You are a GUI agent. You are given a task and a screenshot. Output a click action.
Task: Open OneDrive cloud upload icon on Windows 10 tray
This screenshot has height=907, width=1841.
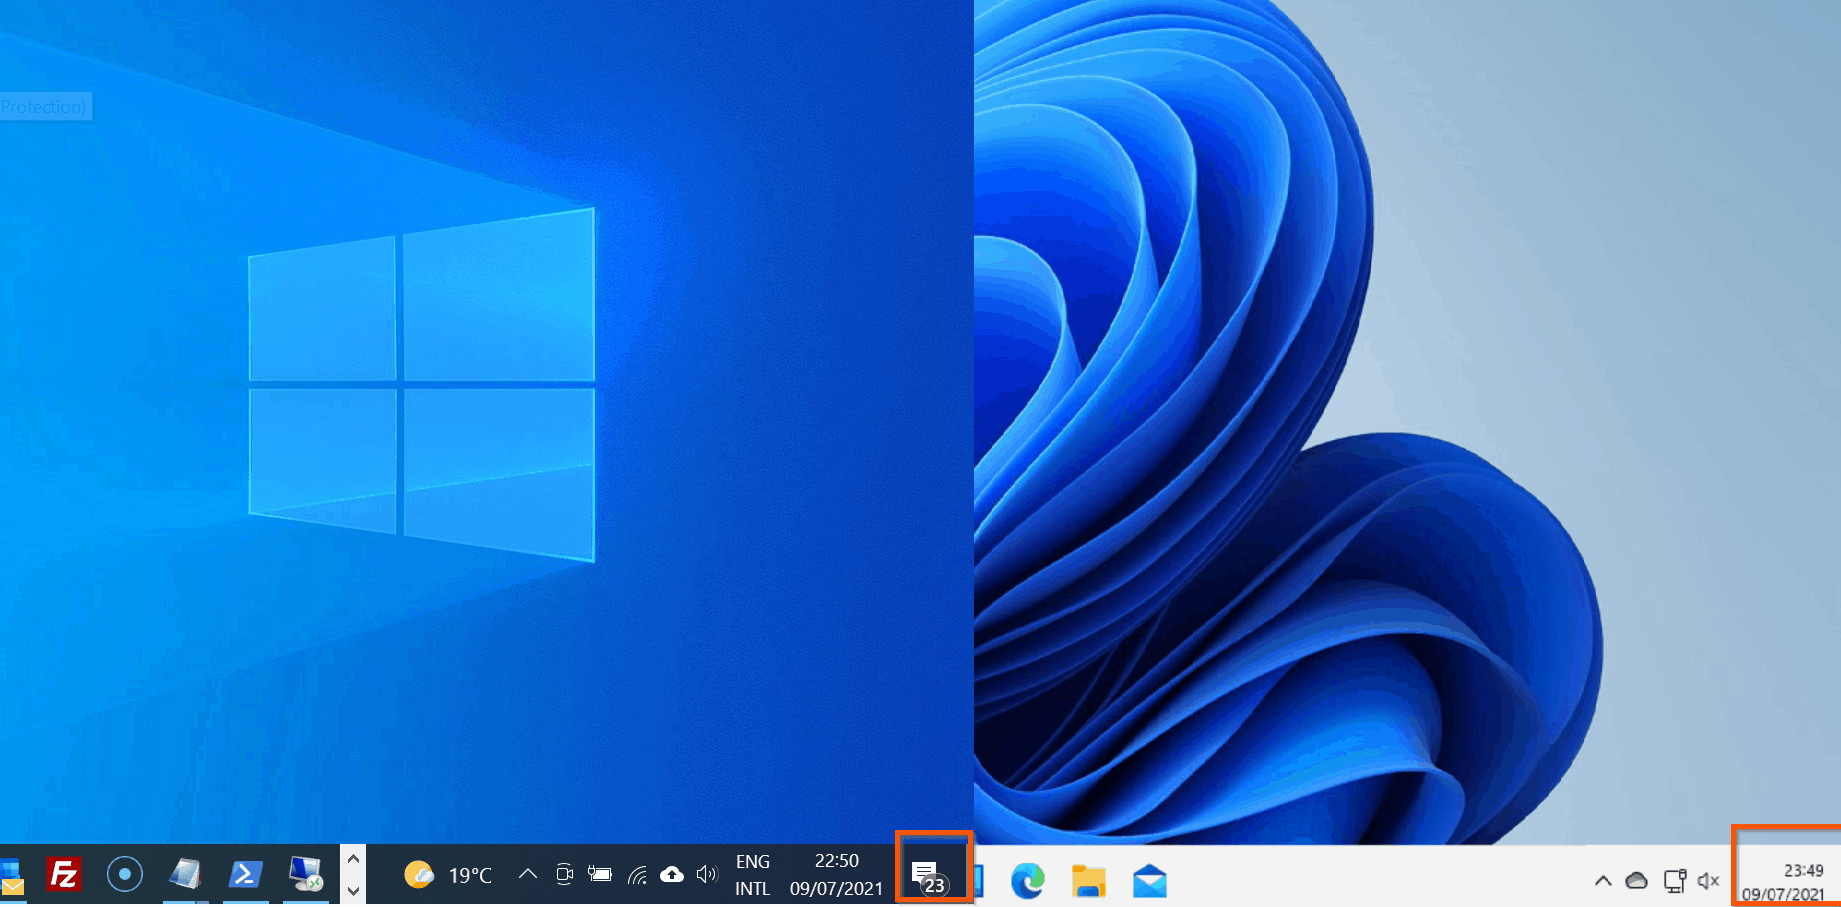click(672, 874)
